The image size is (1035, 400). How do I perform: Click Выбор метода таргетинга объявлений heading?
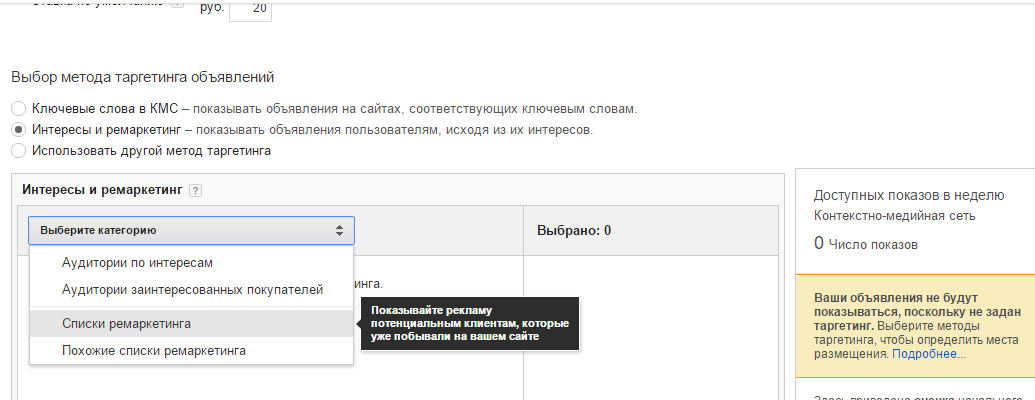142,77
